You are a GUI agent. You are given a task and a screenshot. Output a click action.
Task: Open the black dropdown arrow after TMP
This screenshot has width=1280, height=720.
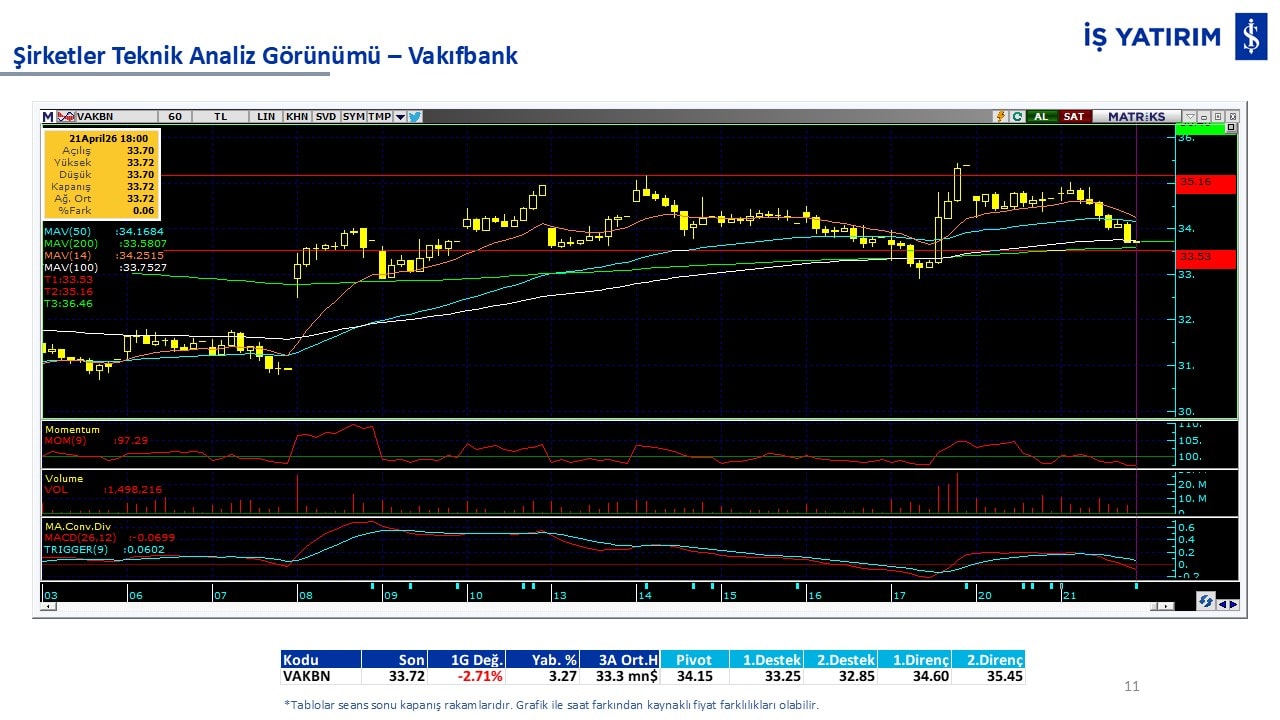click(400, 117)
